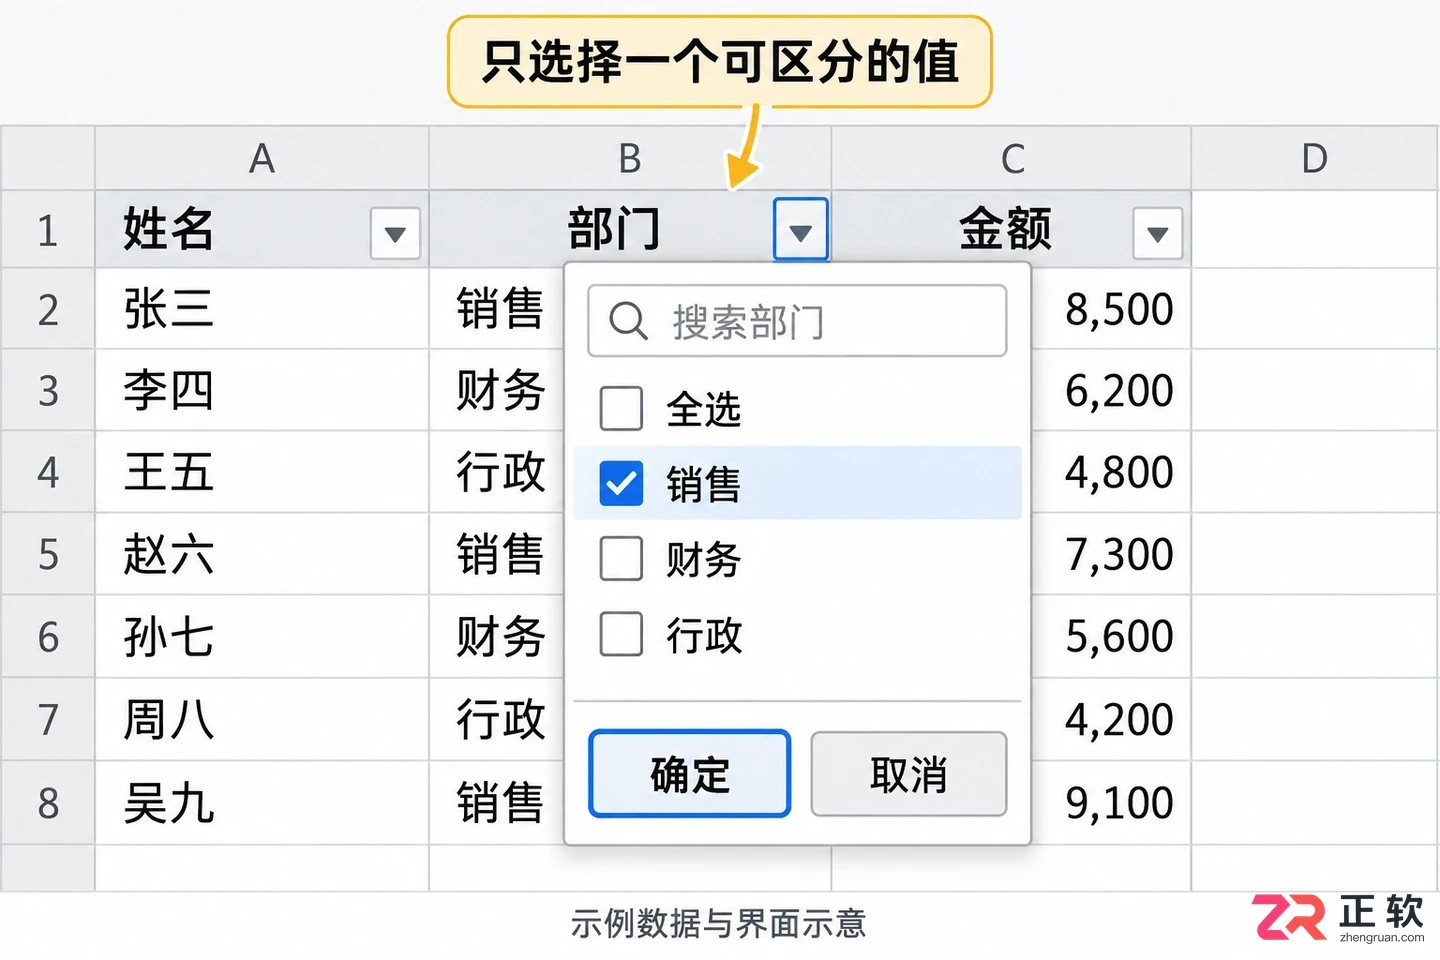
Task: Click the 财务 cell in 李四's row
Action: point(497,390)
